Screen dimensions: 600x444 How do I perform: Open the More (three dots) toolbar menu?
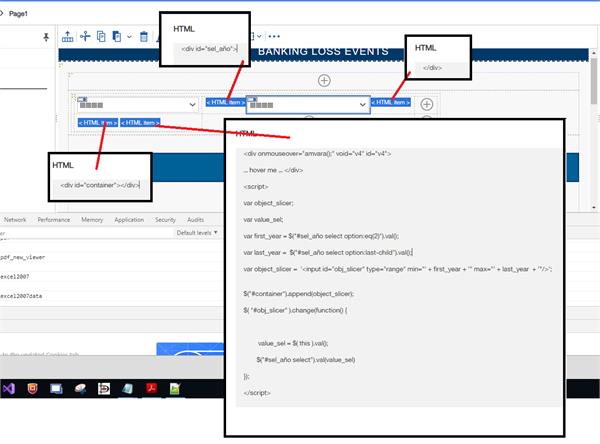point(274,36)
